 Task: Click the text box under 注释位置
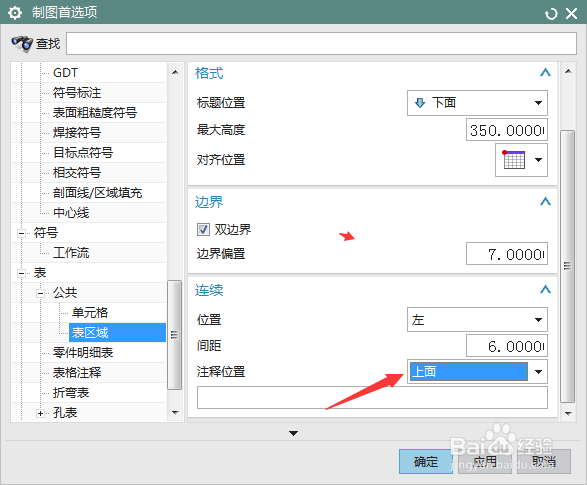click(x=372, y=397)
